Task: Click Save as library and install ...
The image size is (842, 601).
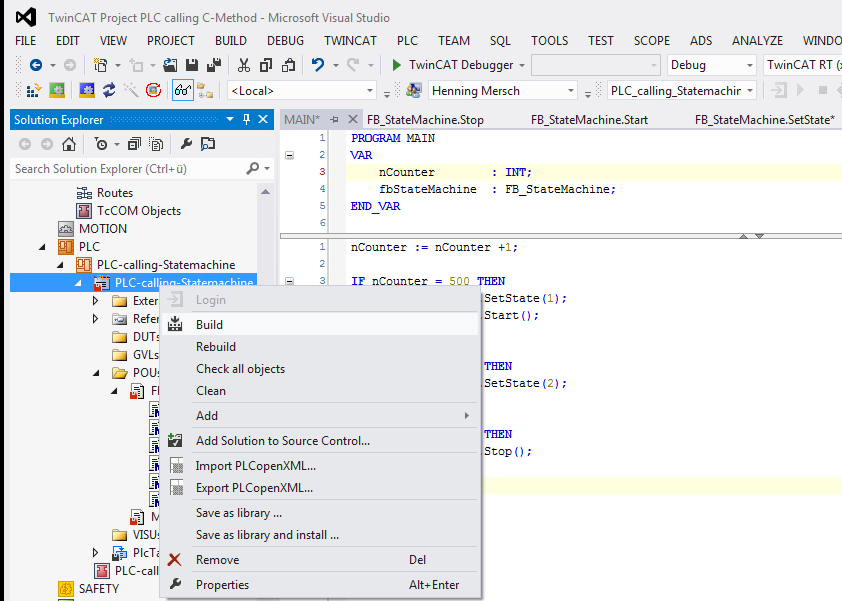Action: tap(320, 535)
